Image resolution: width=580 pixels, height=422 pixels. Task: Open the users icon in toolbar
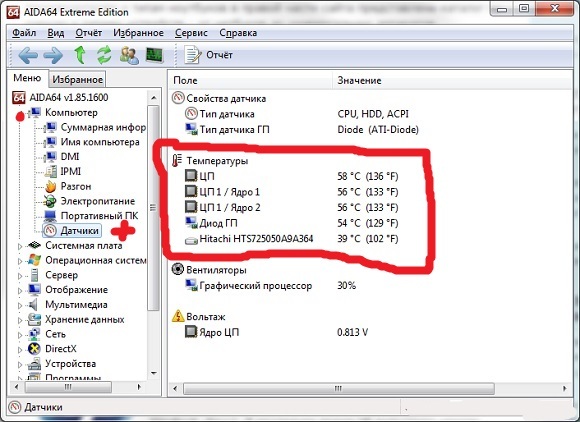click(129, 55)
